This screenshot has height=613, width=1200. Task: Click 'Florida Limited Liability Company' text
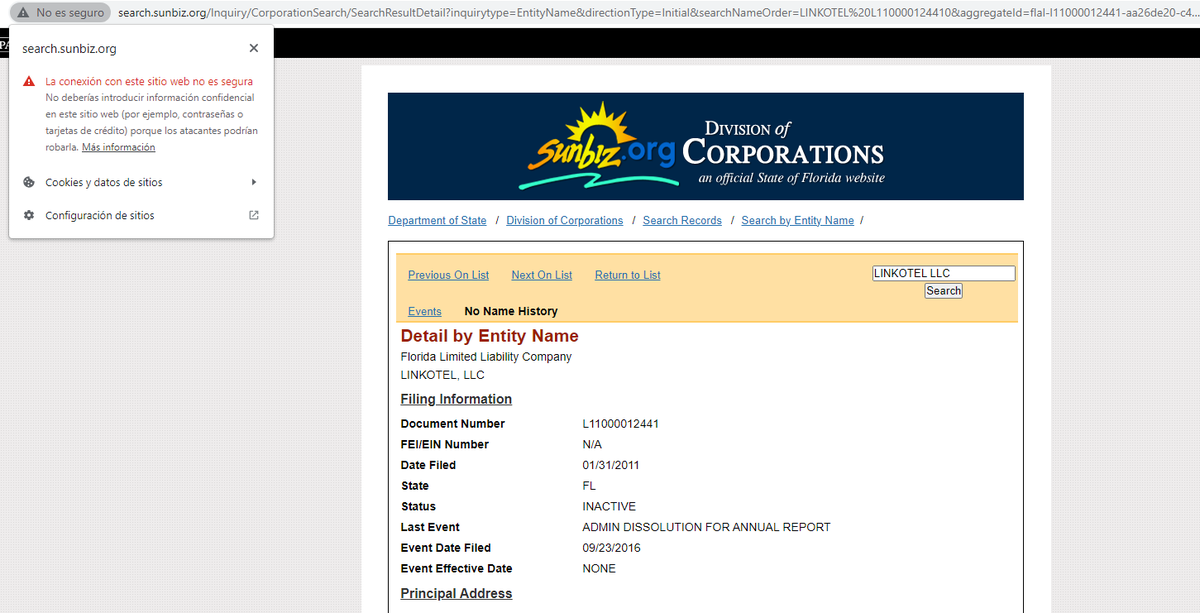coord(486,357)
